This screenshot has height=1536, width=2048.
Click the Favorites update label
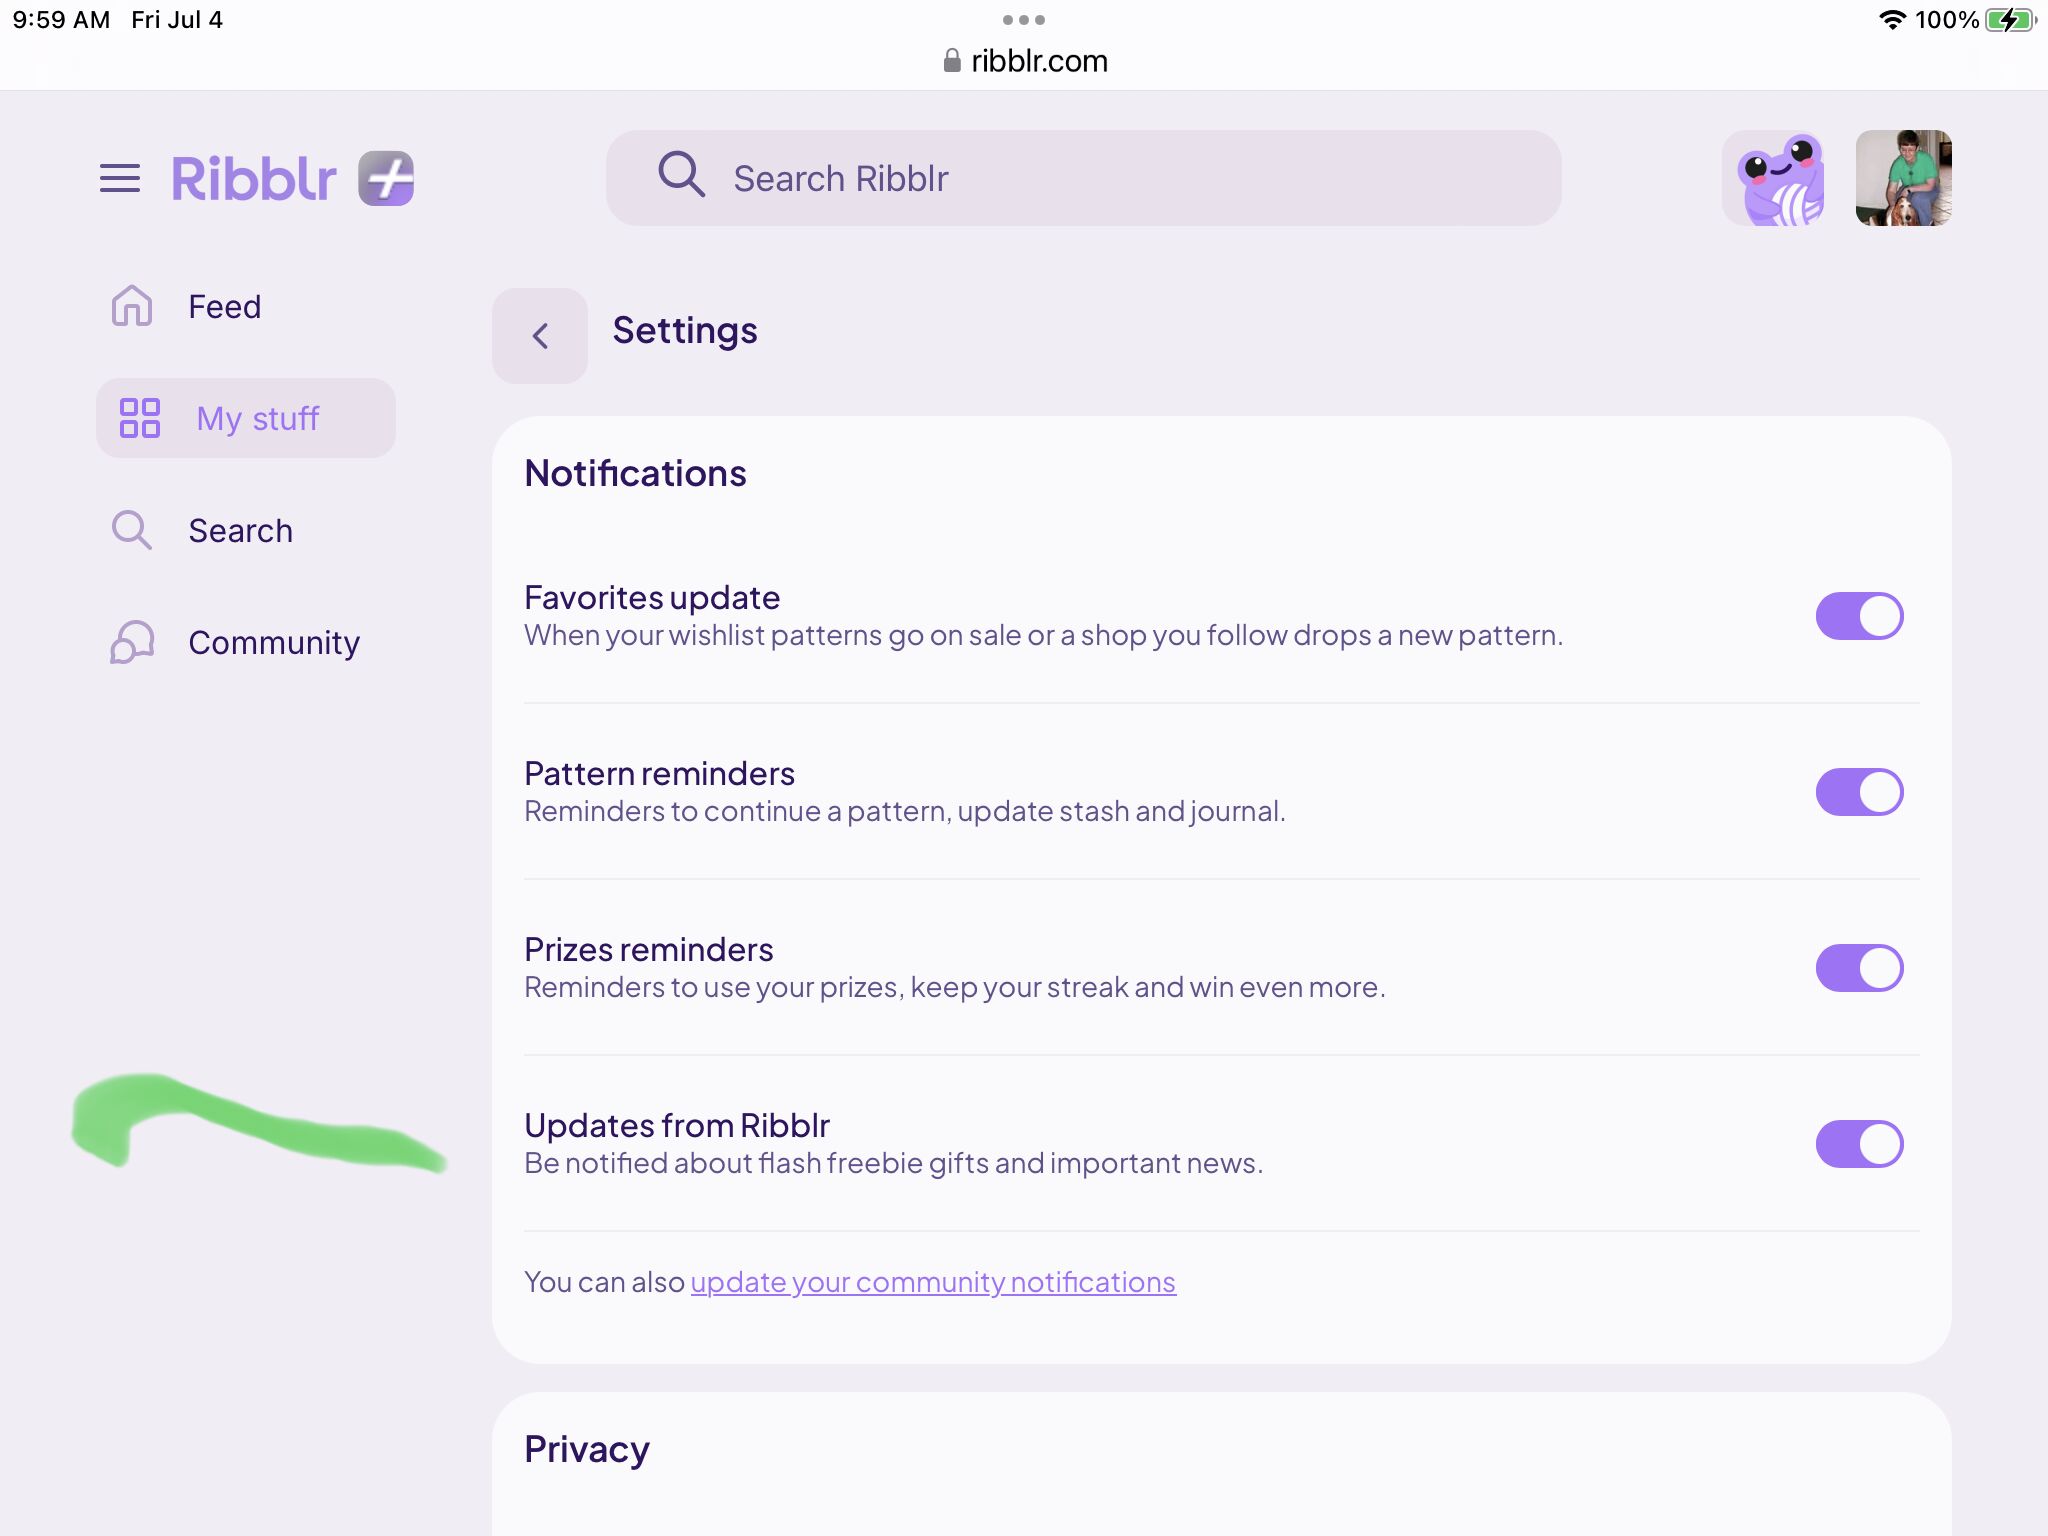(x=652, y=598)
